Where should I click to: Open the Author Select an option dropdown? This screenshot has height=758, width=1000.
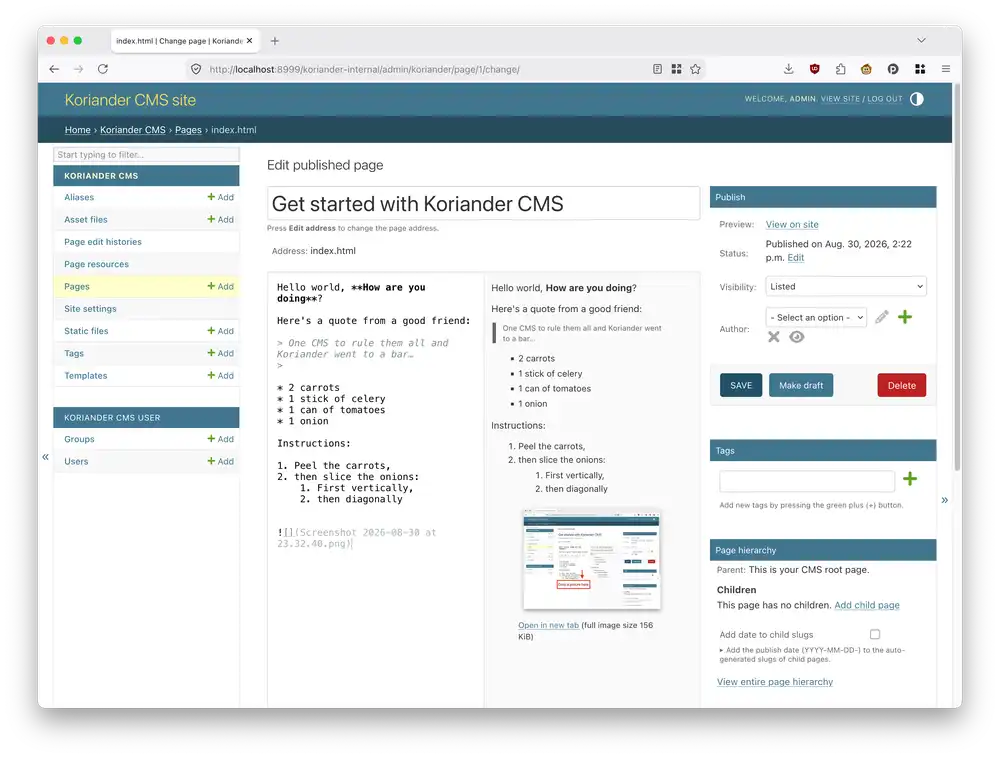pos(816,317)
